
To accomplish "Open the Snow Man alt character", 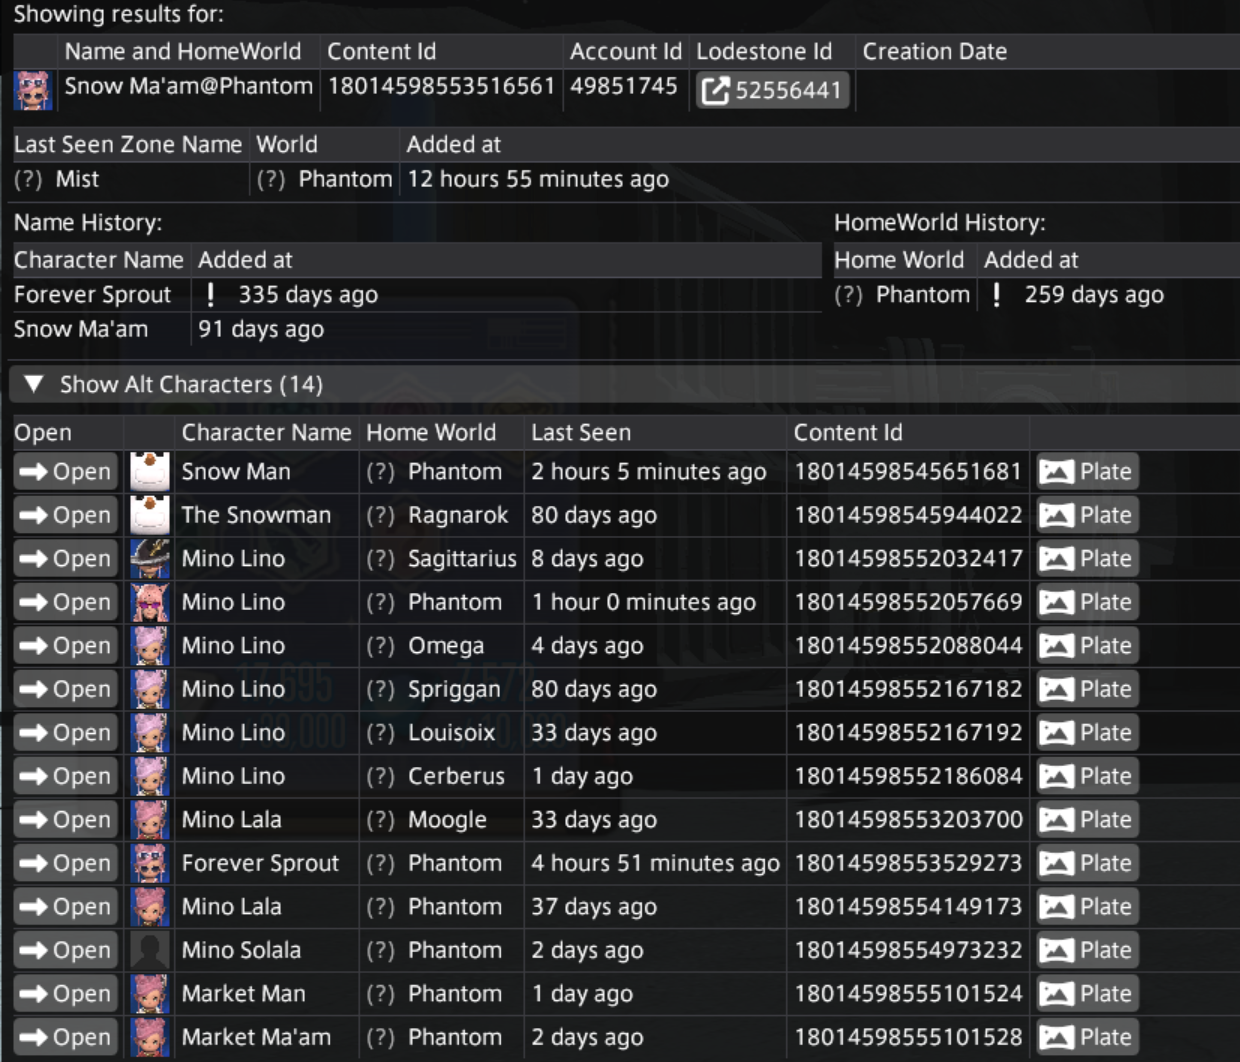I will tap(66, 472).
